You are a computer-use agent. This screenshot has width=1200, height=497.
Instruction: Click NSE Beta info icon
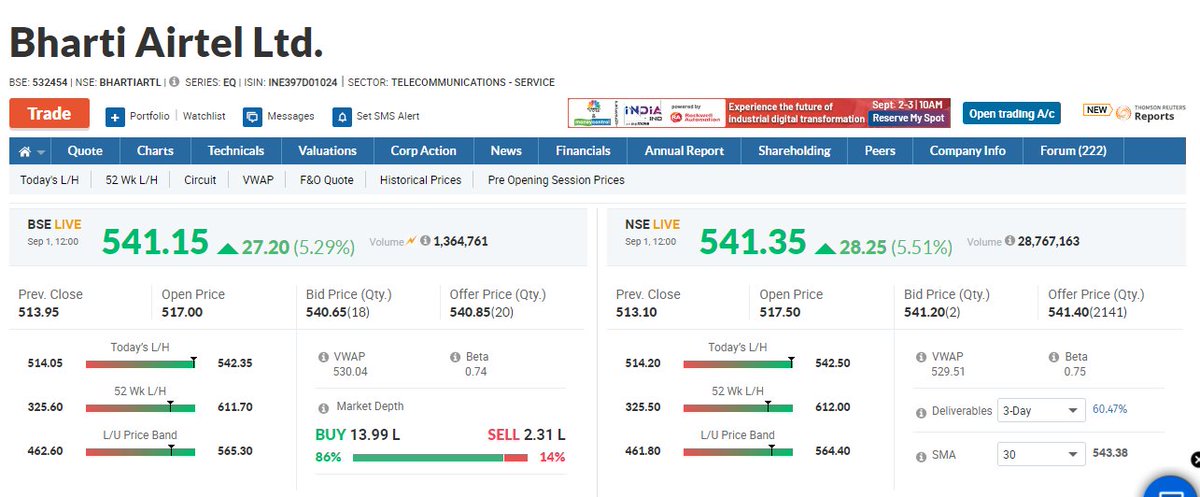(1053, 357)
